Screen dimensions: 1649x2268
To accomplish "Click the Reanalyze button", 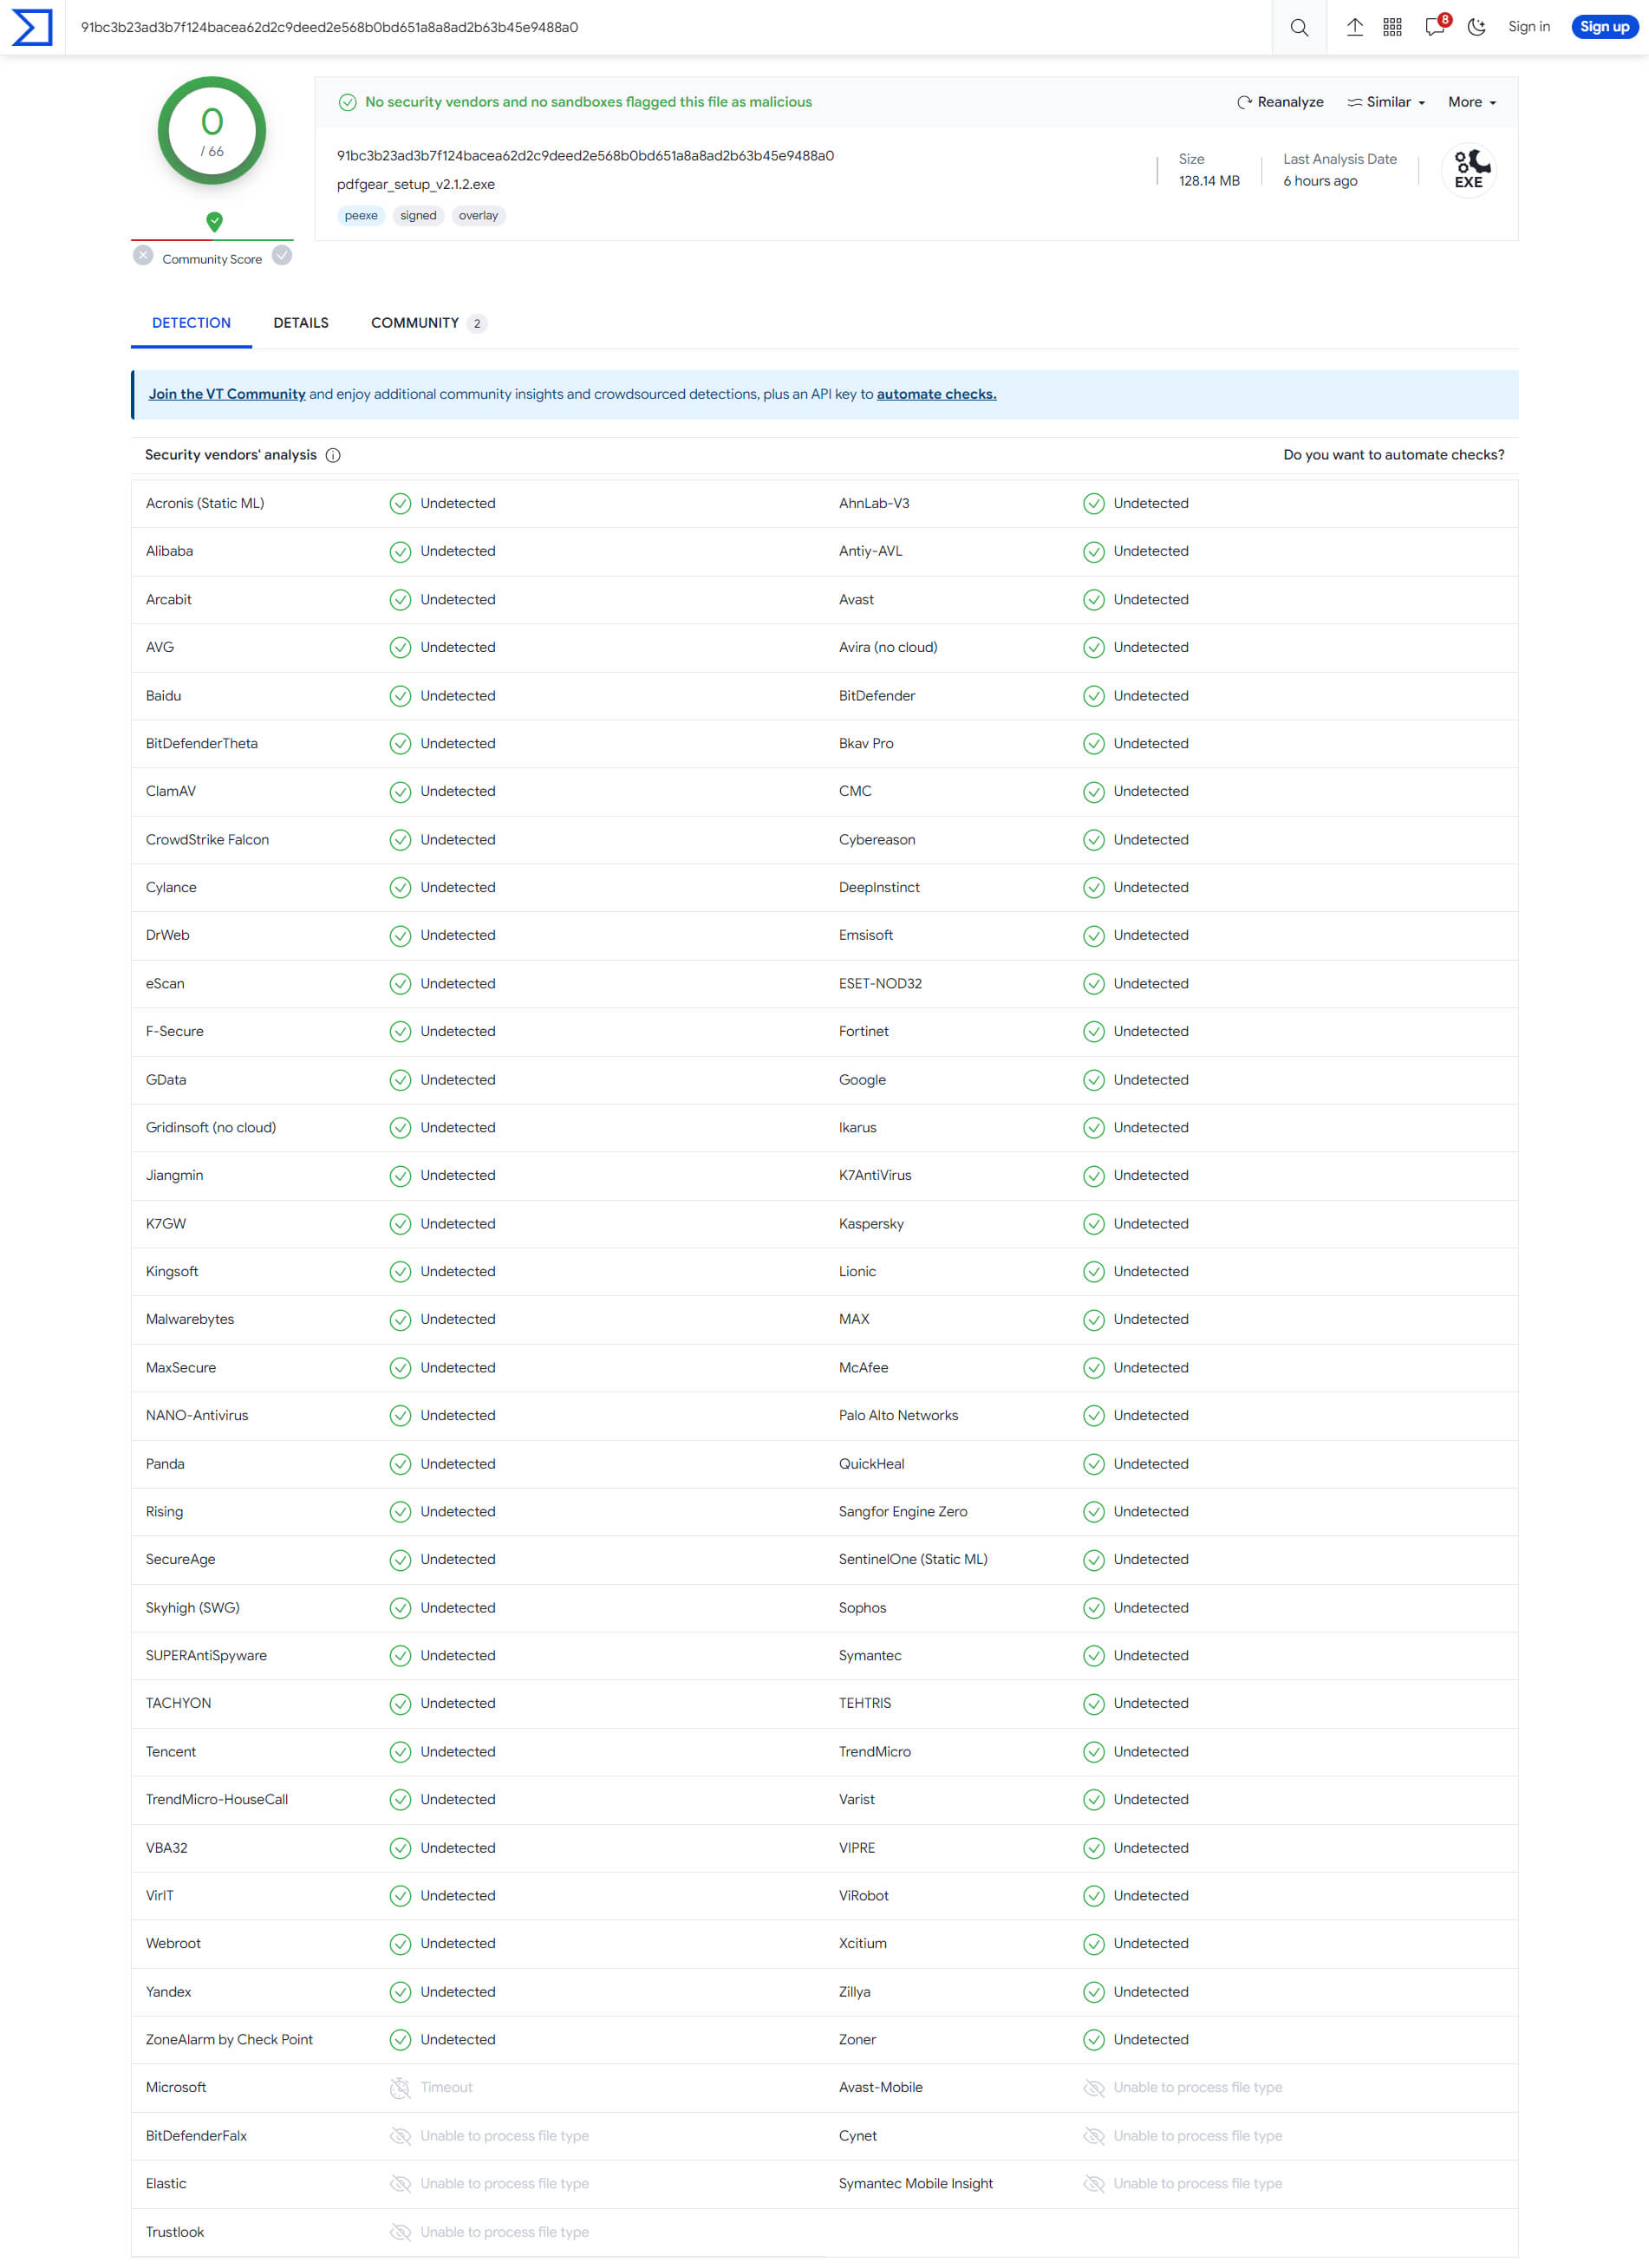I will [1280, 102].
